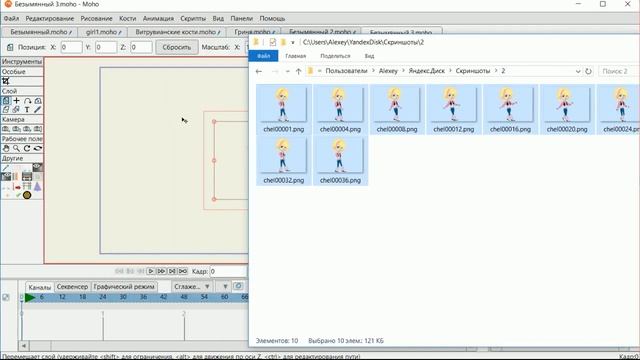Switch to Графический режим timeline tab
Image resolution: width=640 pixels, height=360 pixels.
(x=124, y=287)
